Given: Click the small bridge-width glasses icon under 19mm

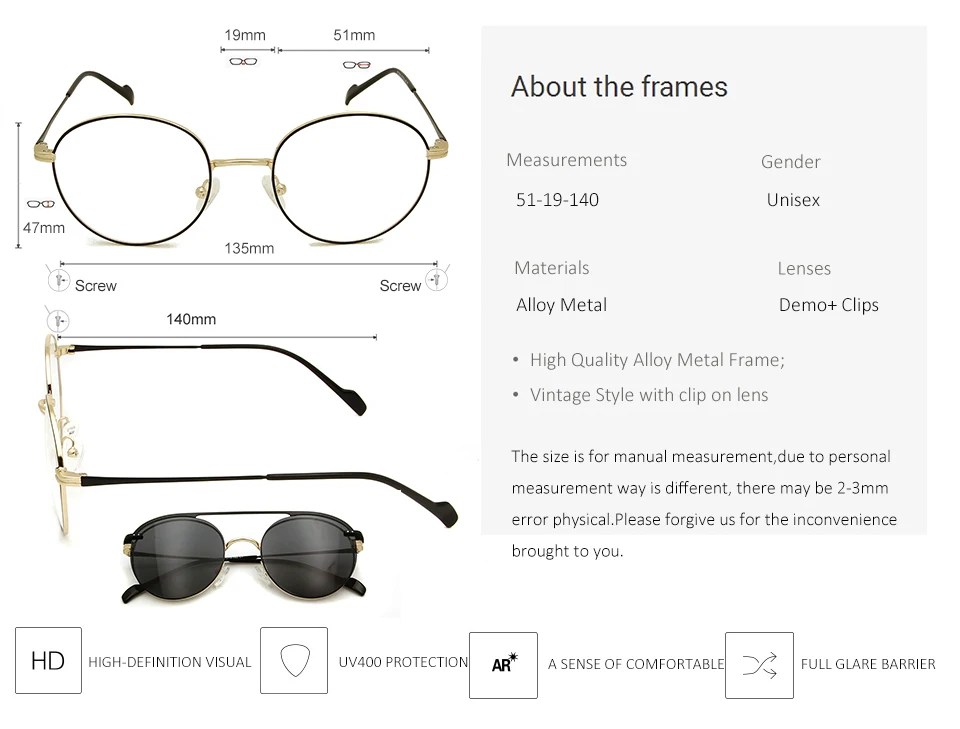Looking at the screenshot, I should coord(243,61).
